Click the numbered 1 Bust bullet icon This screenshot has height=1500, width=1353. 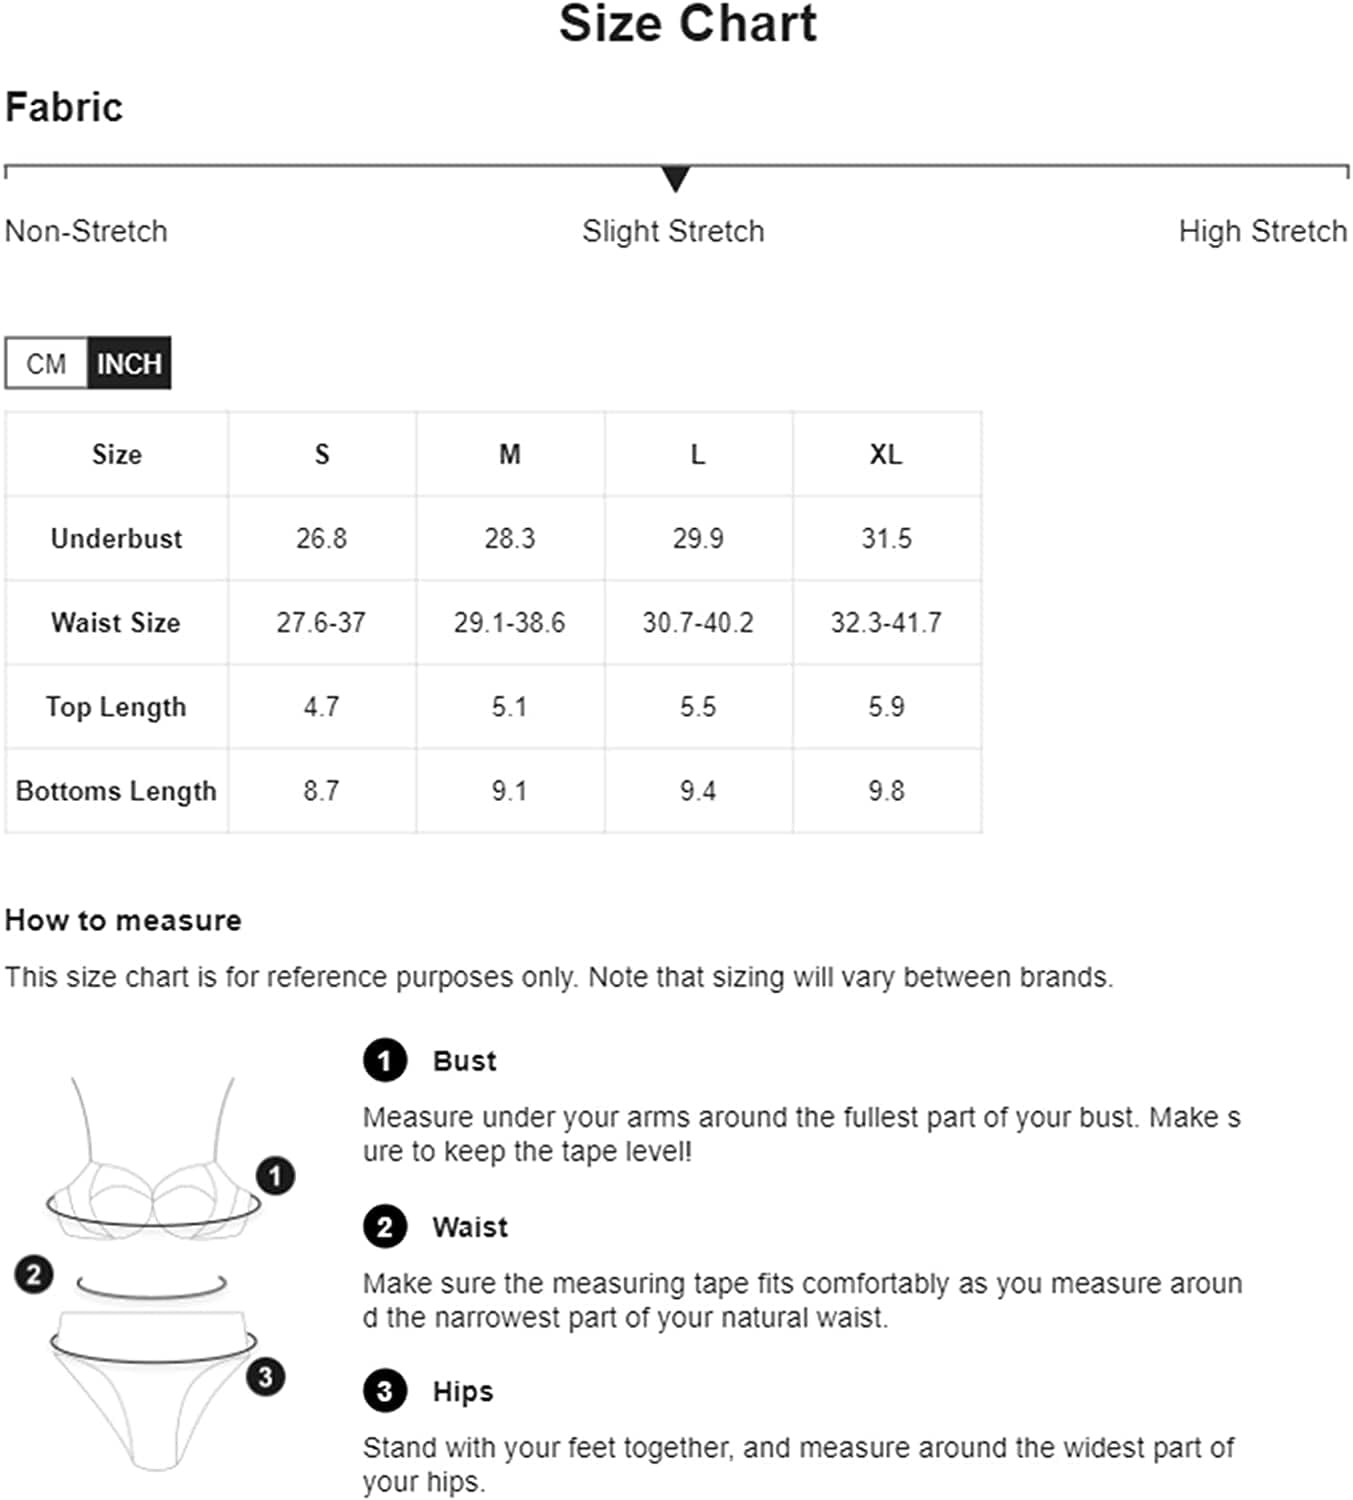click(385, 1061)
